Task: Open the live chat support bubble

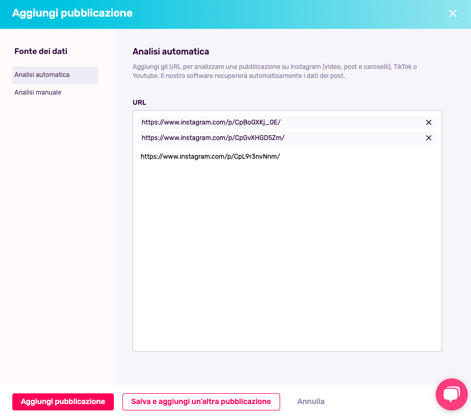Action: click(x=452, y=394)
